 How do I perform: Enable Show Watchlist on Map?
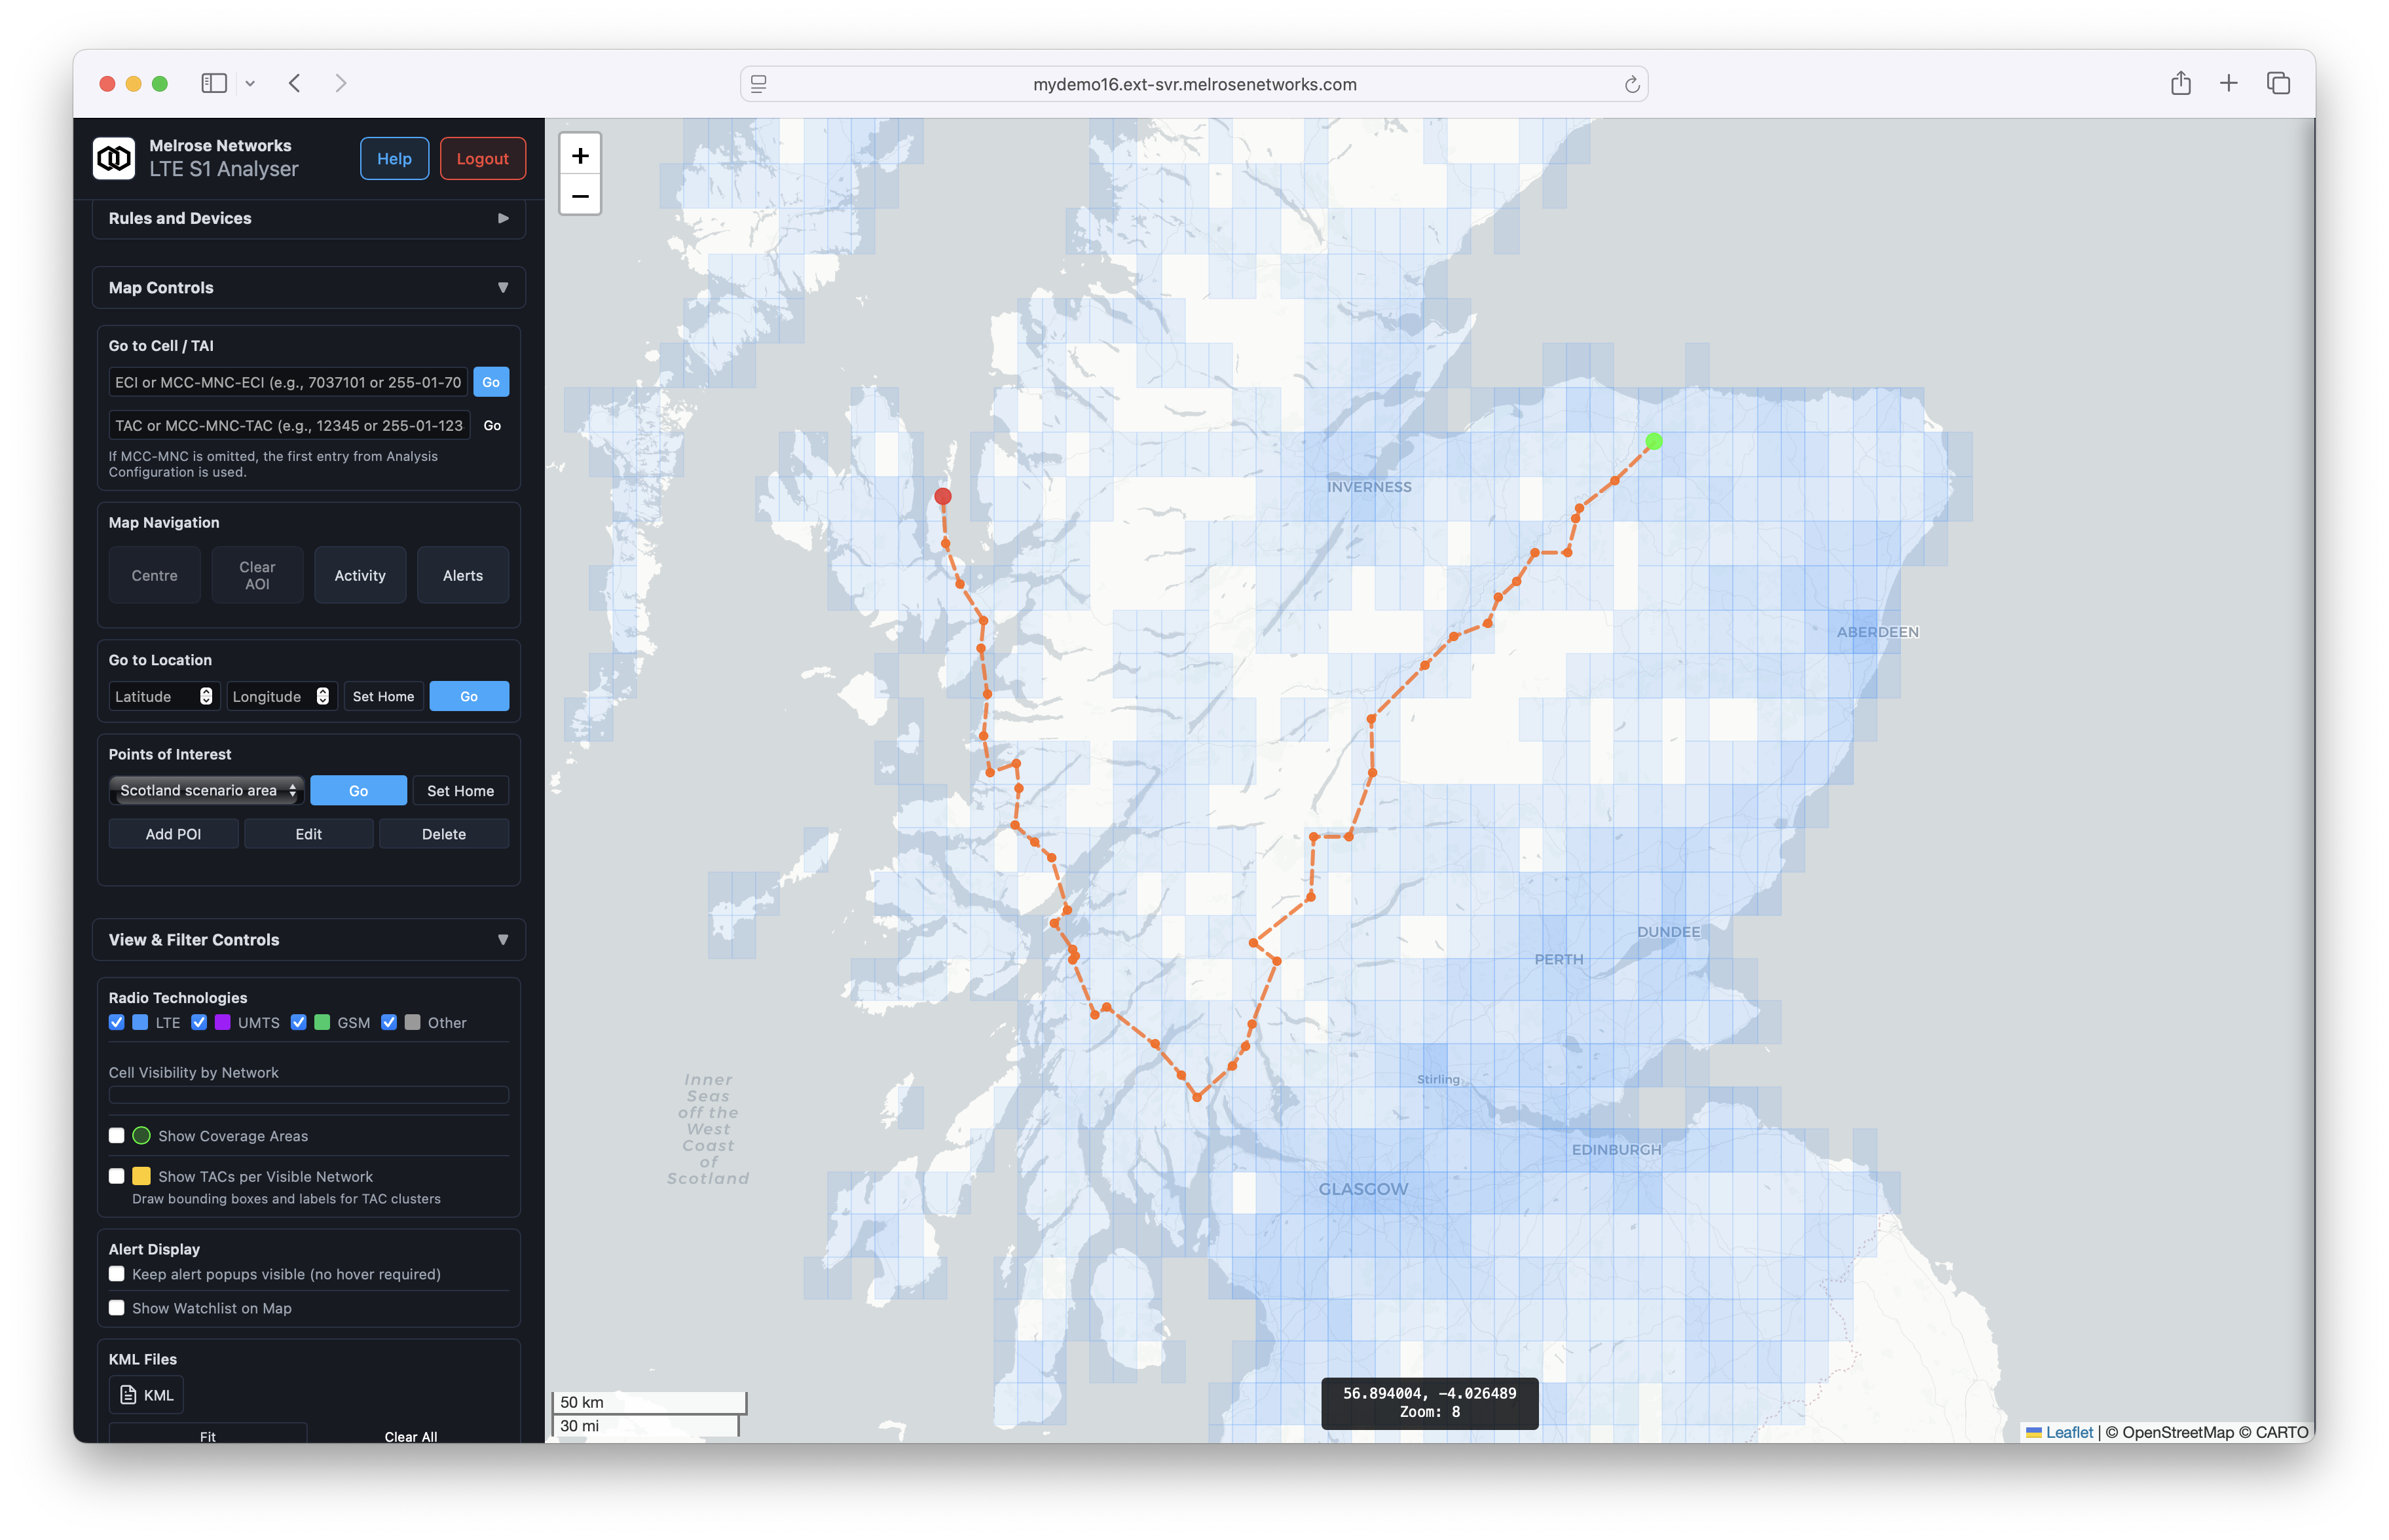point(117,1308)
